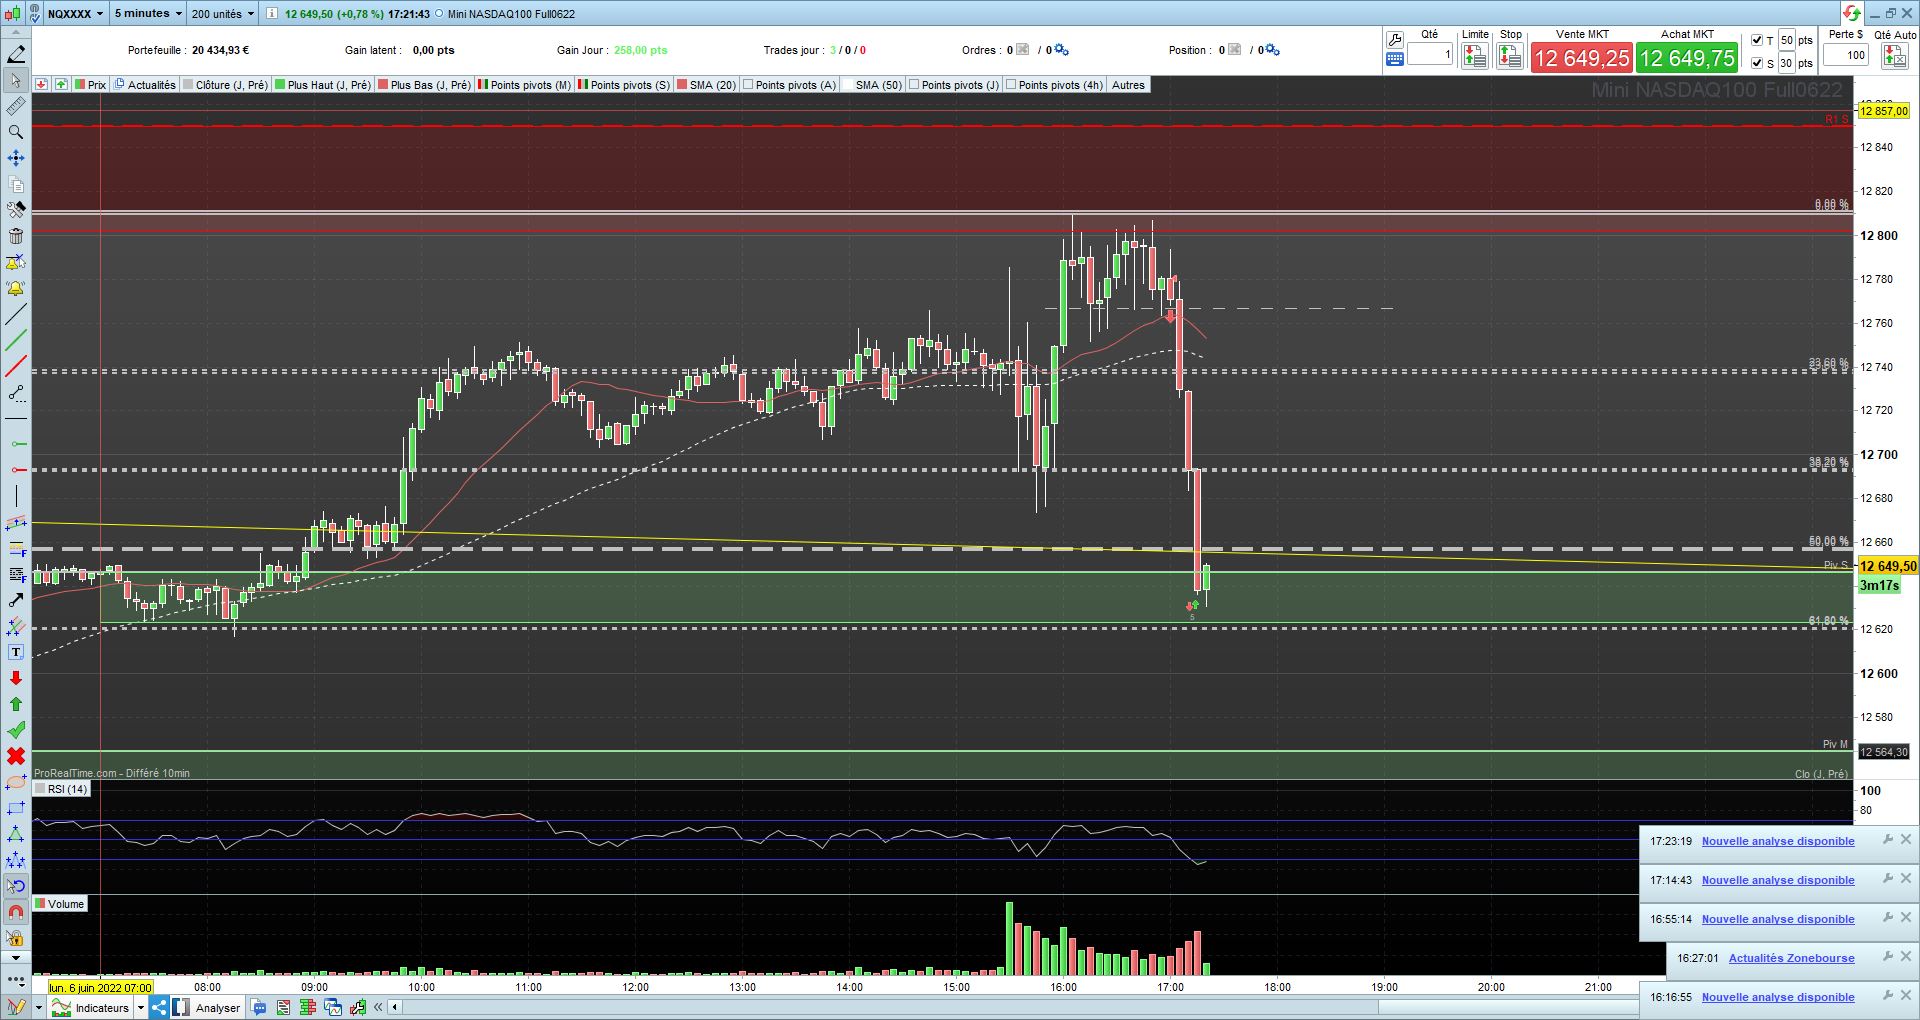1920x1020 pixels.
Task: Activate the ruler measurement tool
Action: 16,106
